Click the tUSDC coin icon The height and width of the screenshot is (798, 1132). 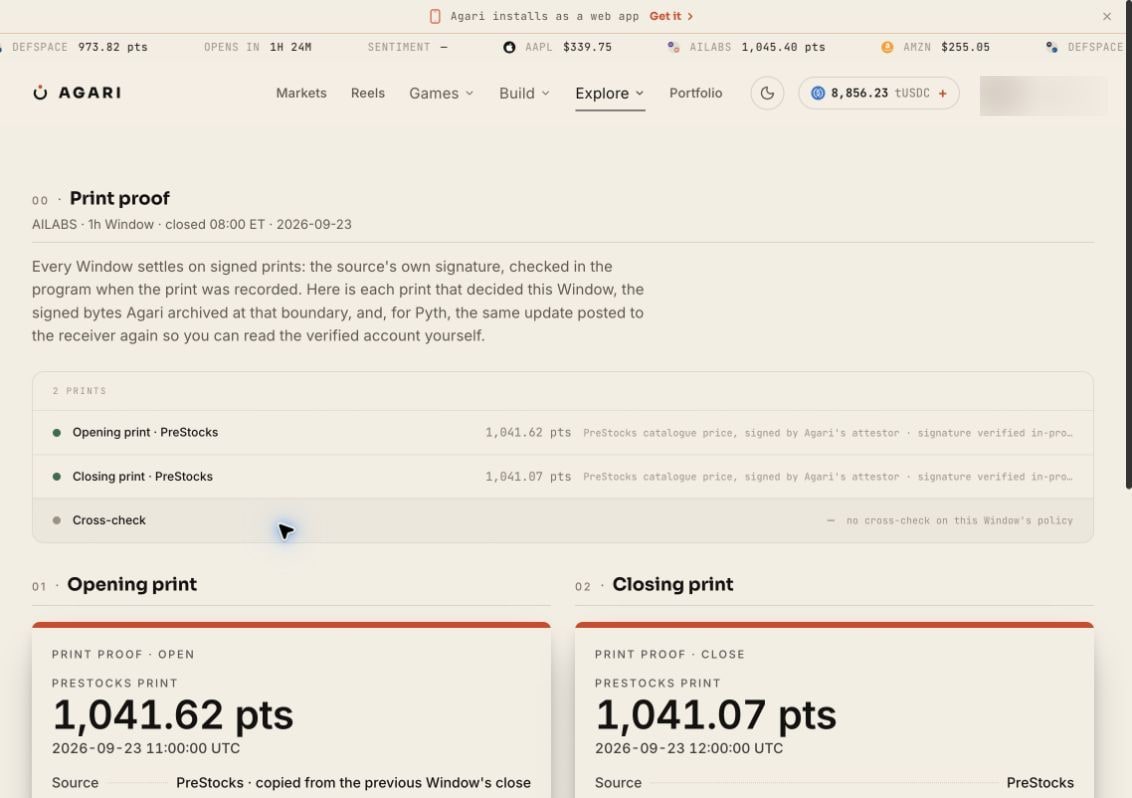(x=817, y=93)
